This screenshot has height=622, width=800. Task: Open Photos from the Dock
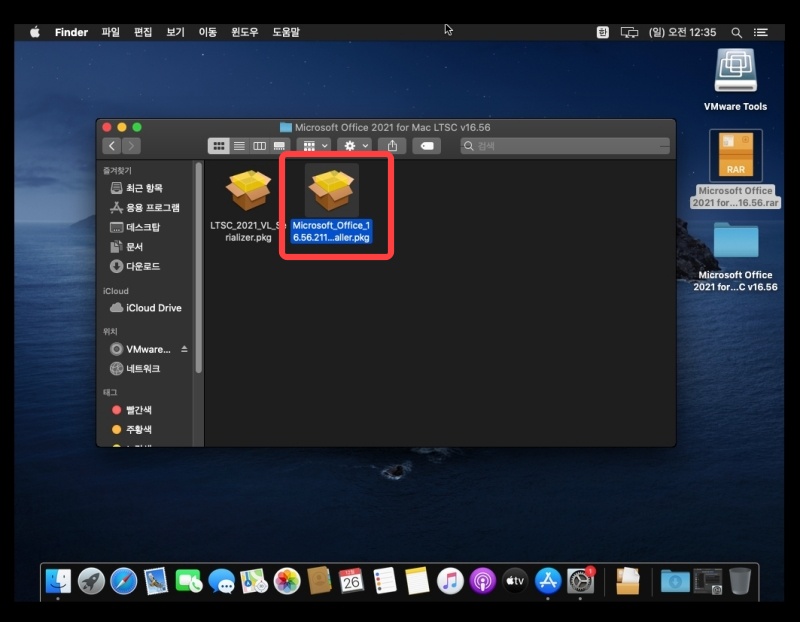click(x=287, y=581)
